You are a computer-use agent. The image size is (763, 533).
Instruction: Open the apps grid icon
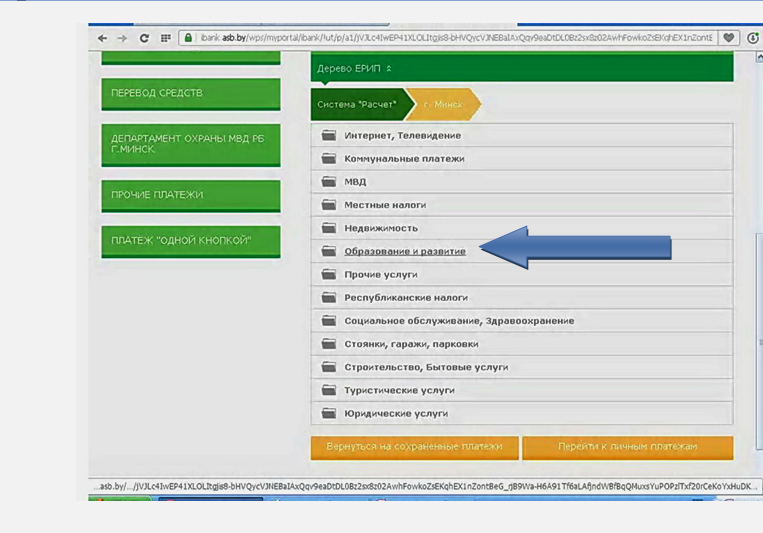point(165,38)
